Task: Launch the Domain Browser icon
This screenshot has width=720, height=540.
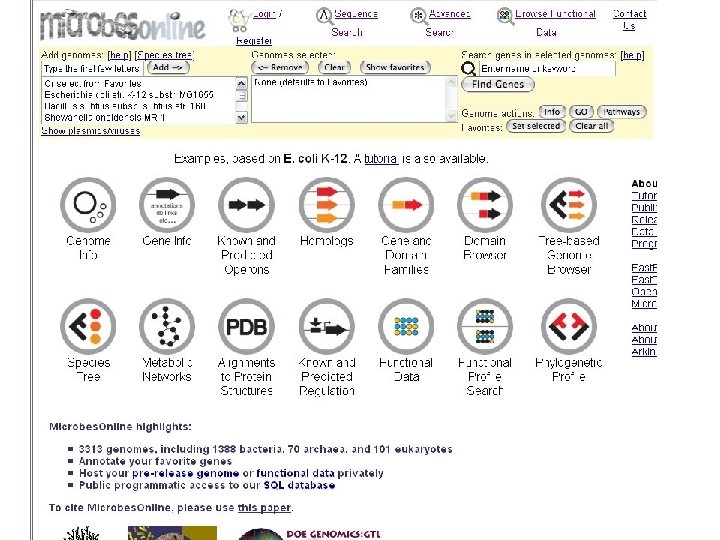Action: click(x=485, y=205)
